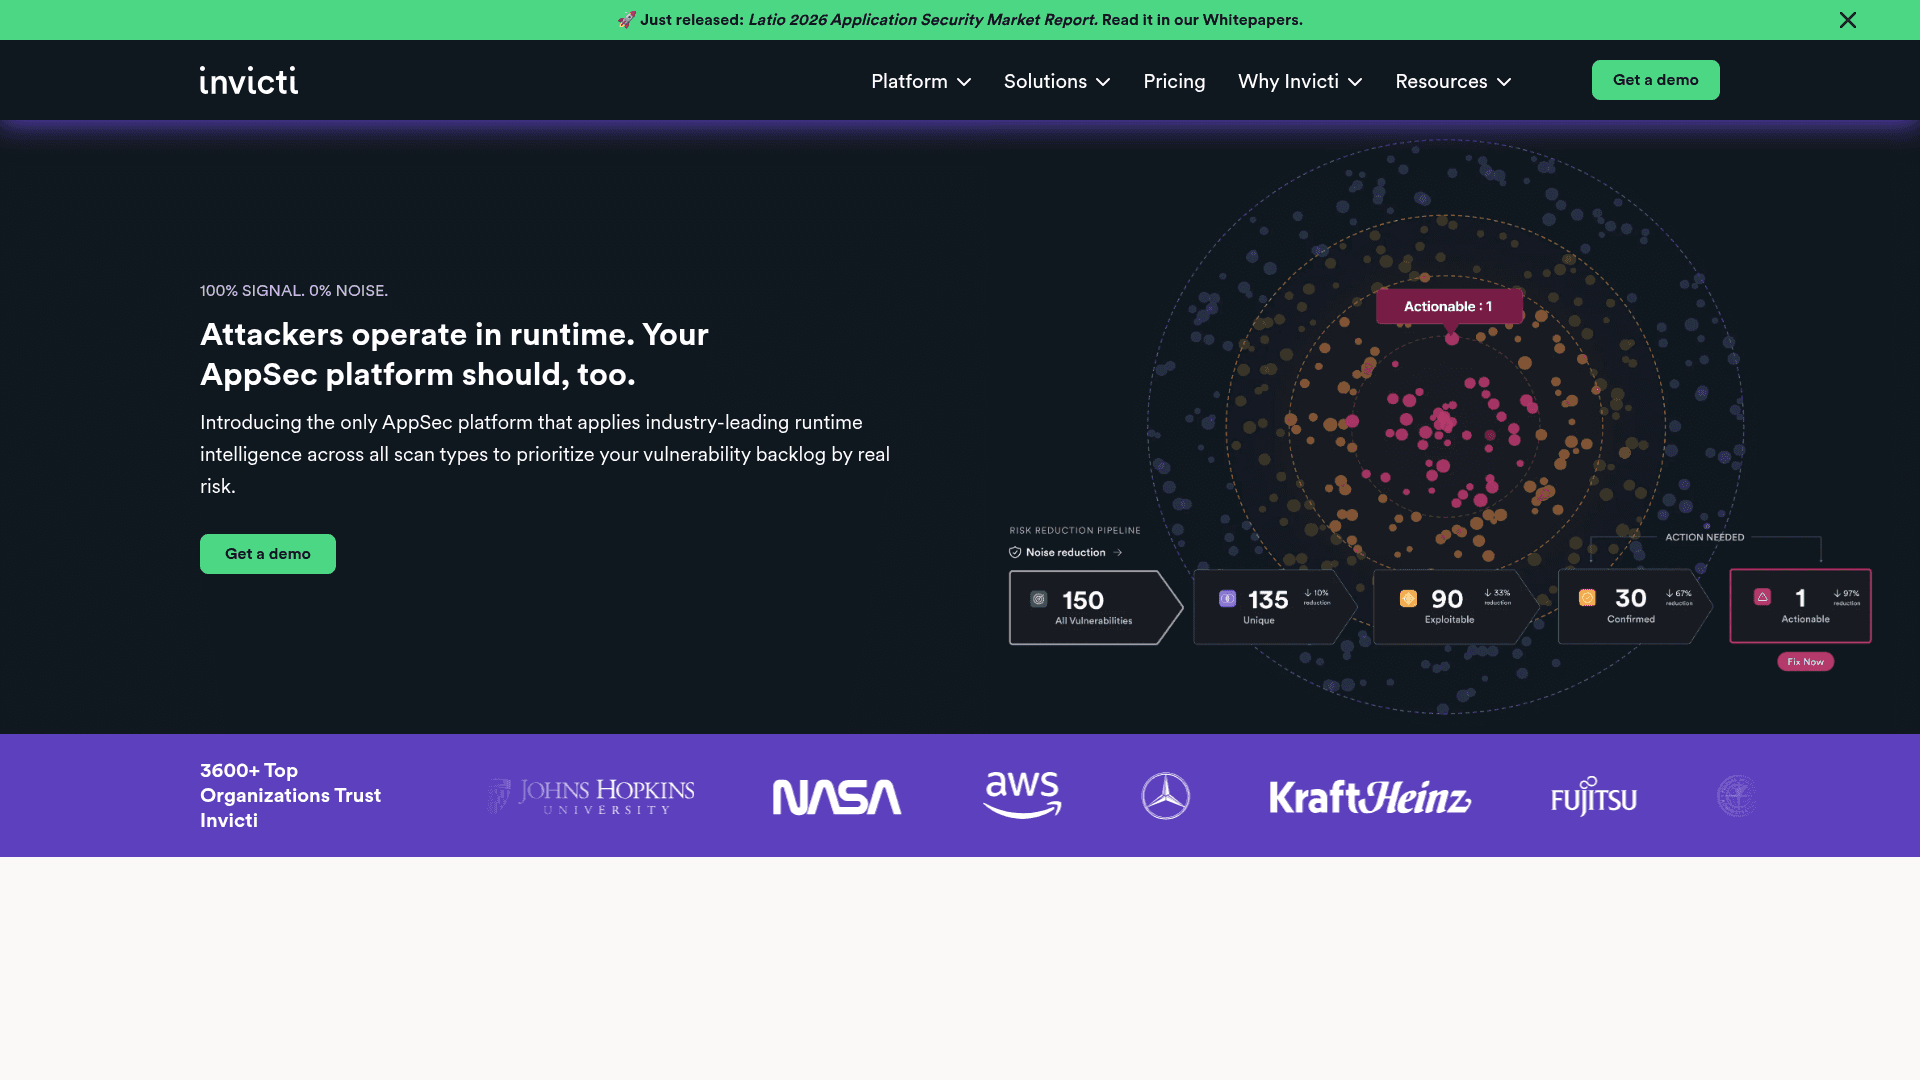Click the Mercedes-Benz star logo

[1166, 796]
